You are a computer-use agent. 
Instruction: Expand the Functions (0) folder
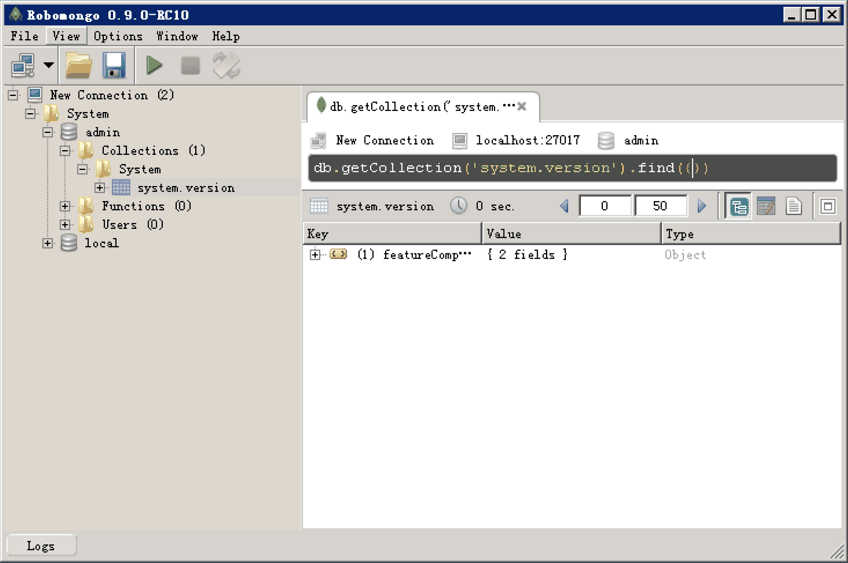point(65,206)
